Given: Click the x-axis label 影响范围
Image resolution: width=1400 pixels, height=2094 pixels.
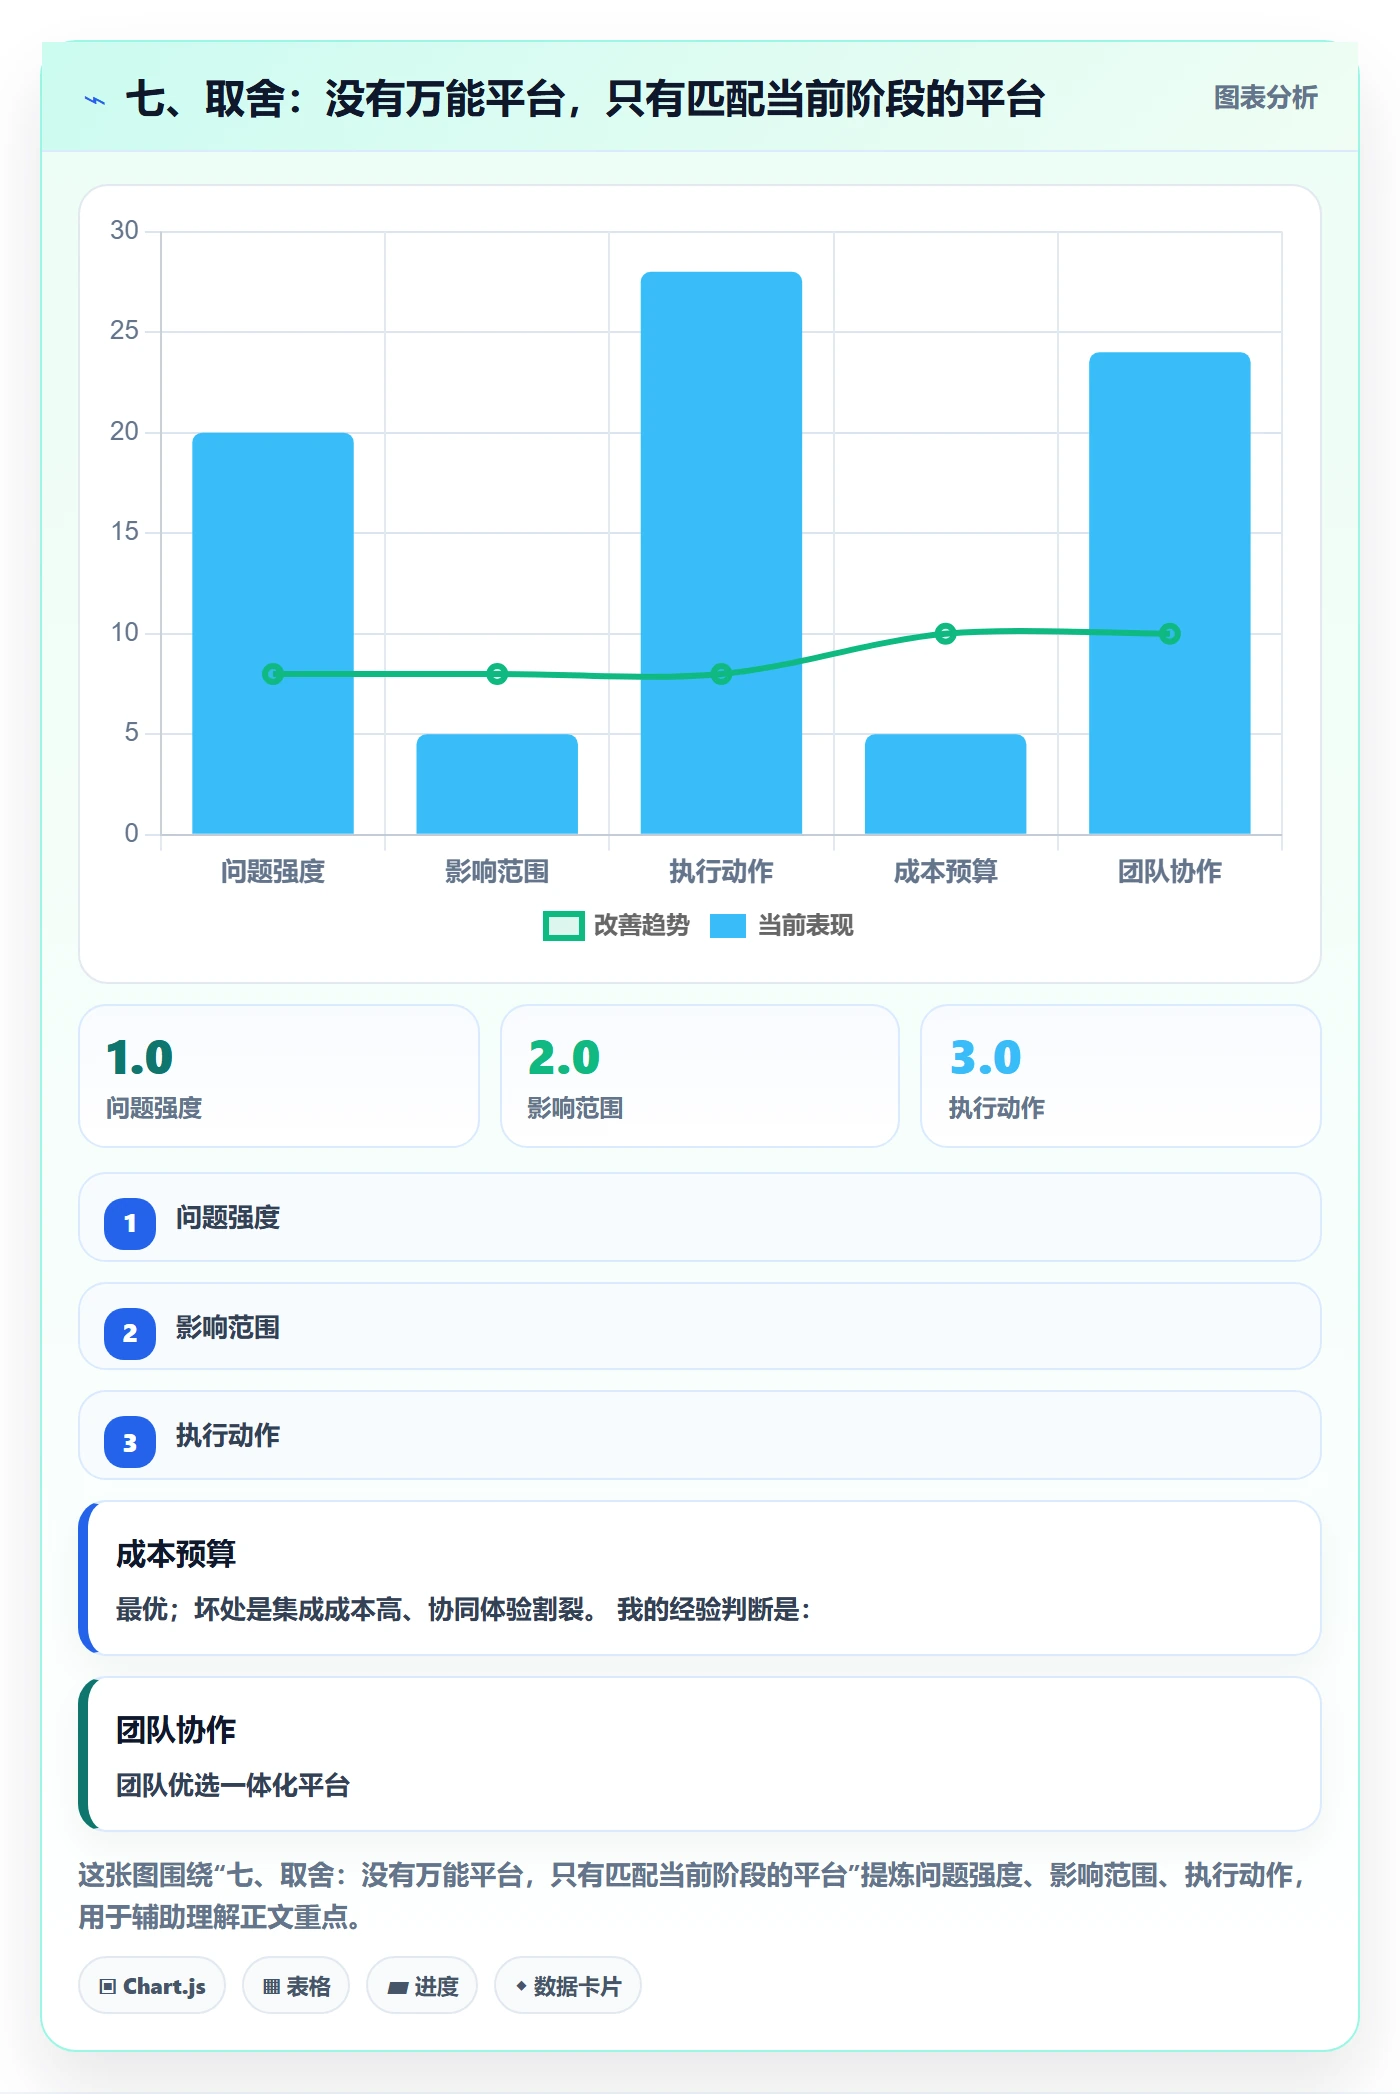Looking at the screenshot, I should (497, 872).
